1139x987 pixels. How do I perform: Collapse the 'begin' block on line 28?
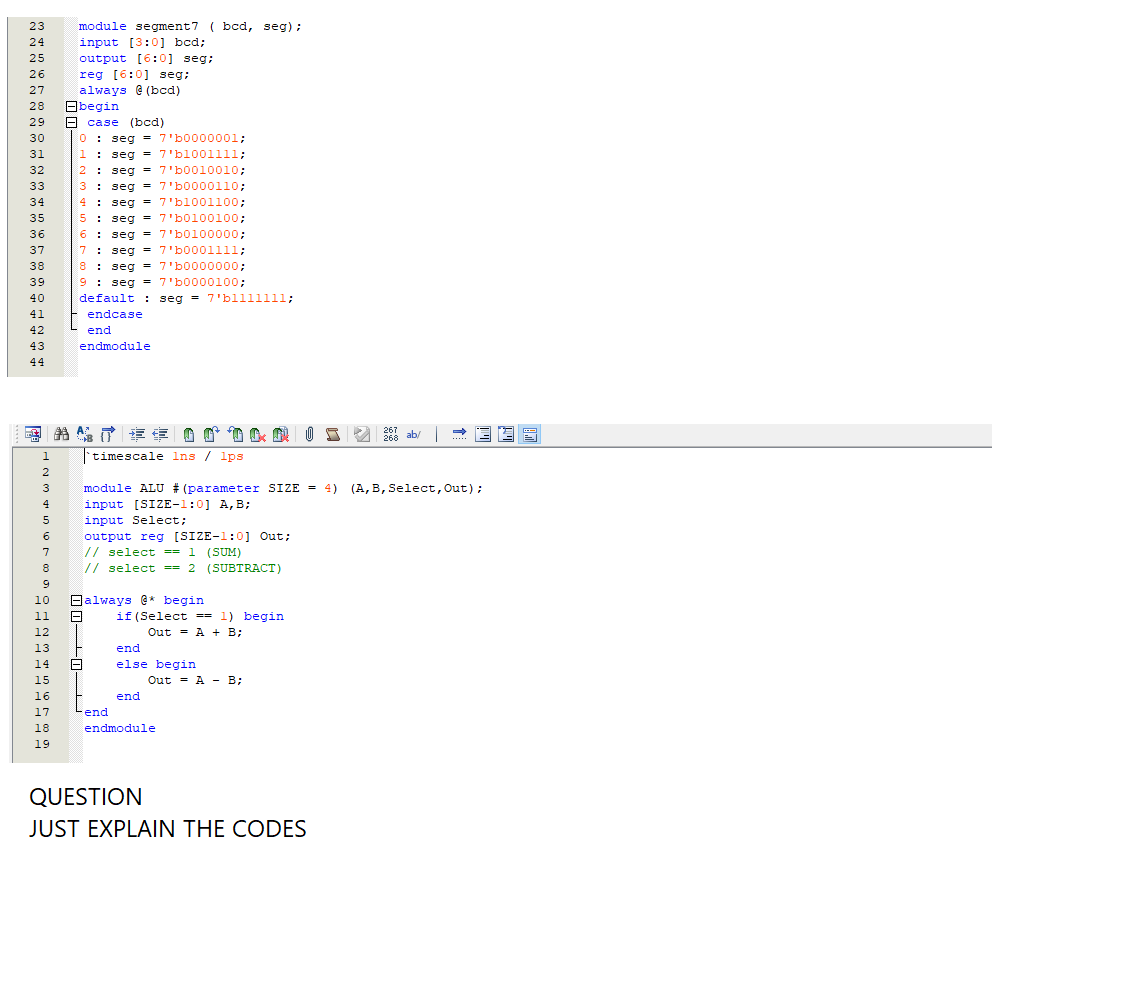[71, 107]
